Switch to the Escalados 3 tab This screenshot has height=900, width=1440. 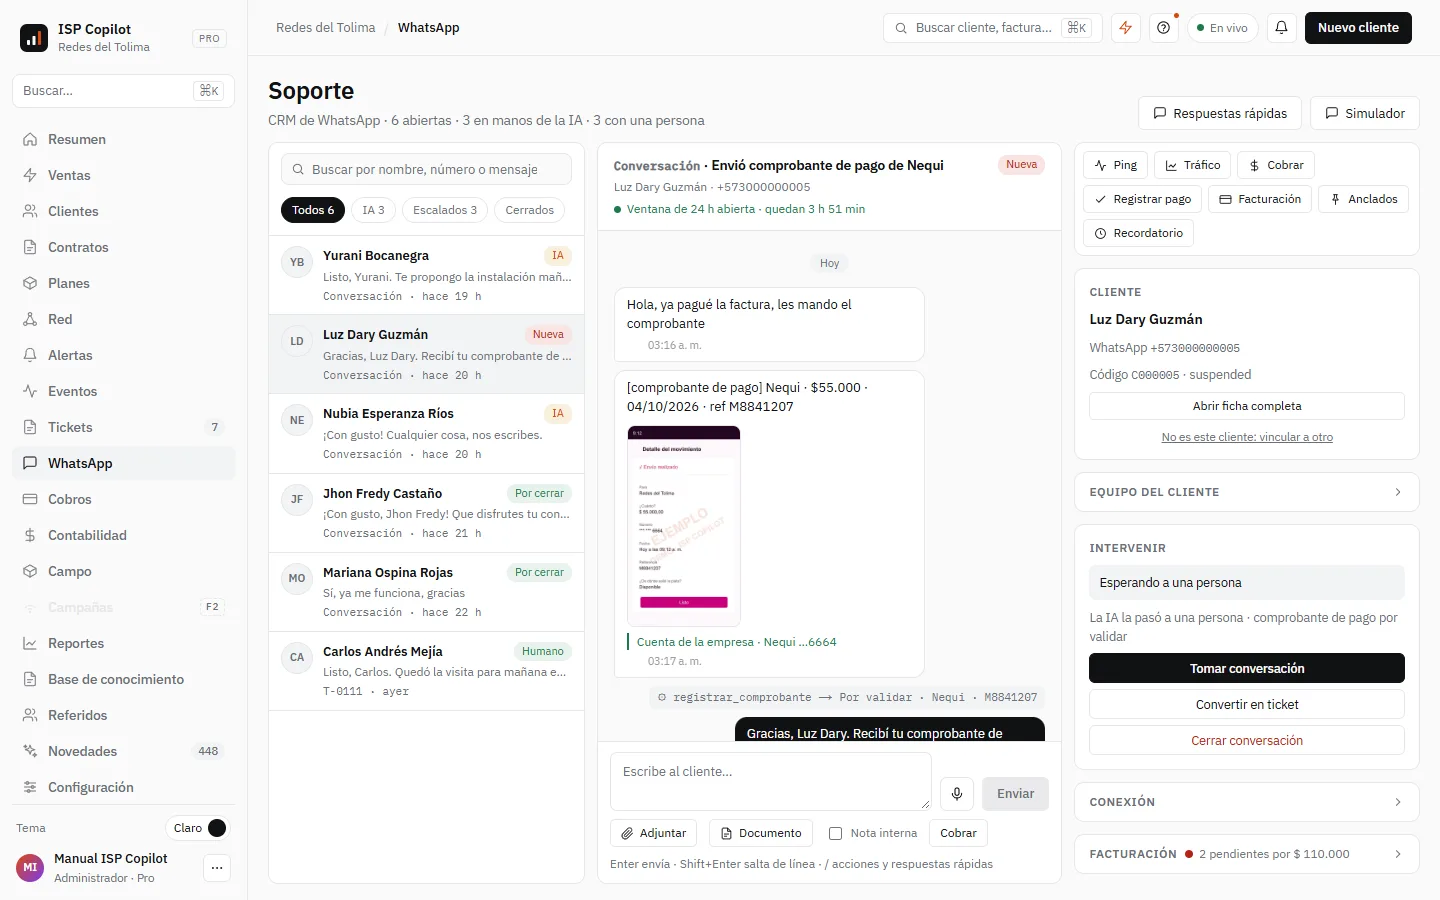(445, 210)
